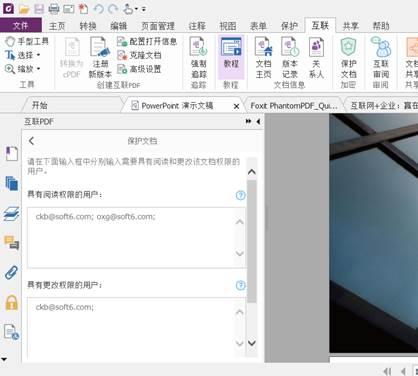
Task: Expand the 缩放 zoom dropdown
Action: coord(38,69)
